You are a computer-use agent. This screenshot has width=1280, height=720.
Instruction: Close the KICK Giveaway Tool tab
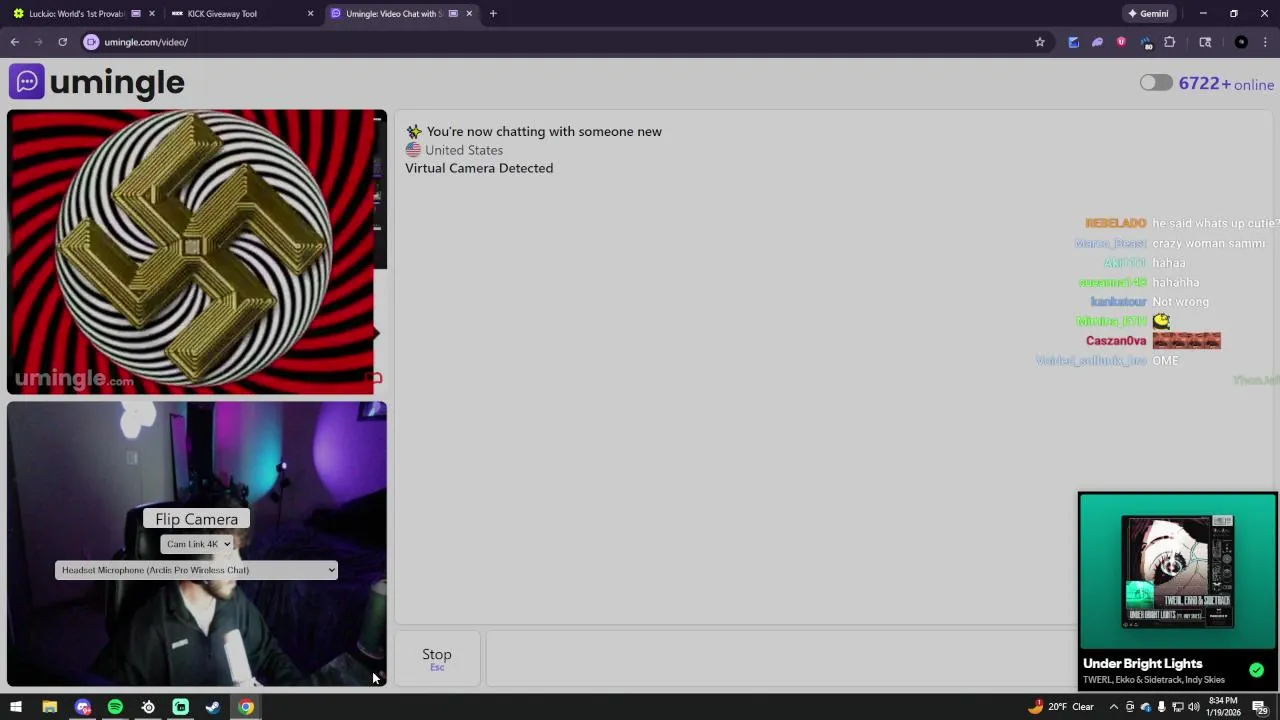click(x=310, y=14)
